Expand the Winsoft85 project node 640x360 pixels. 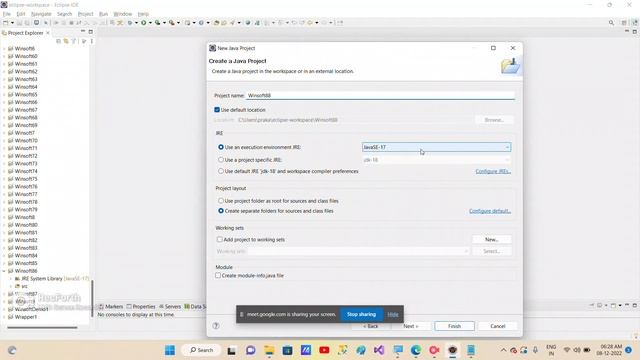(4, 263)
